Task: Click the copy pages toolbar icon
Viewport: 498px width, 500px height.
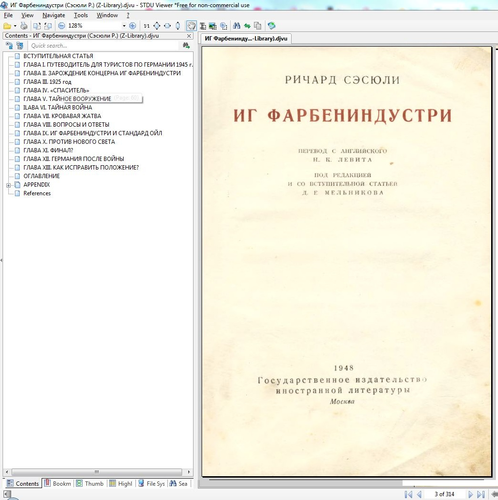Action: tap(258, 26)
